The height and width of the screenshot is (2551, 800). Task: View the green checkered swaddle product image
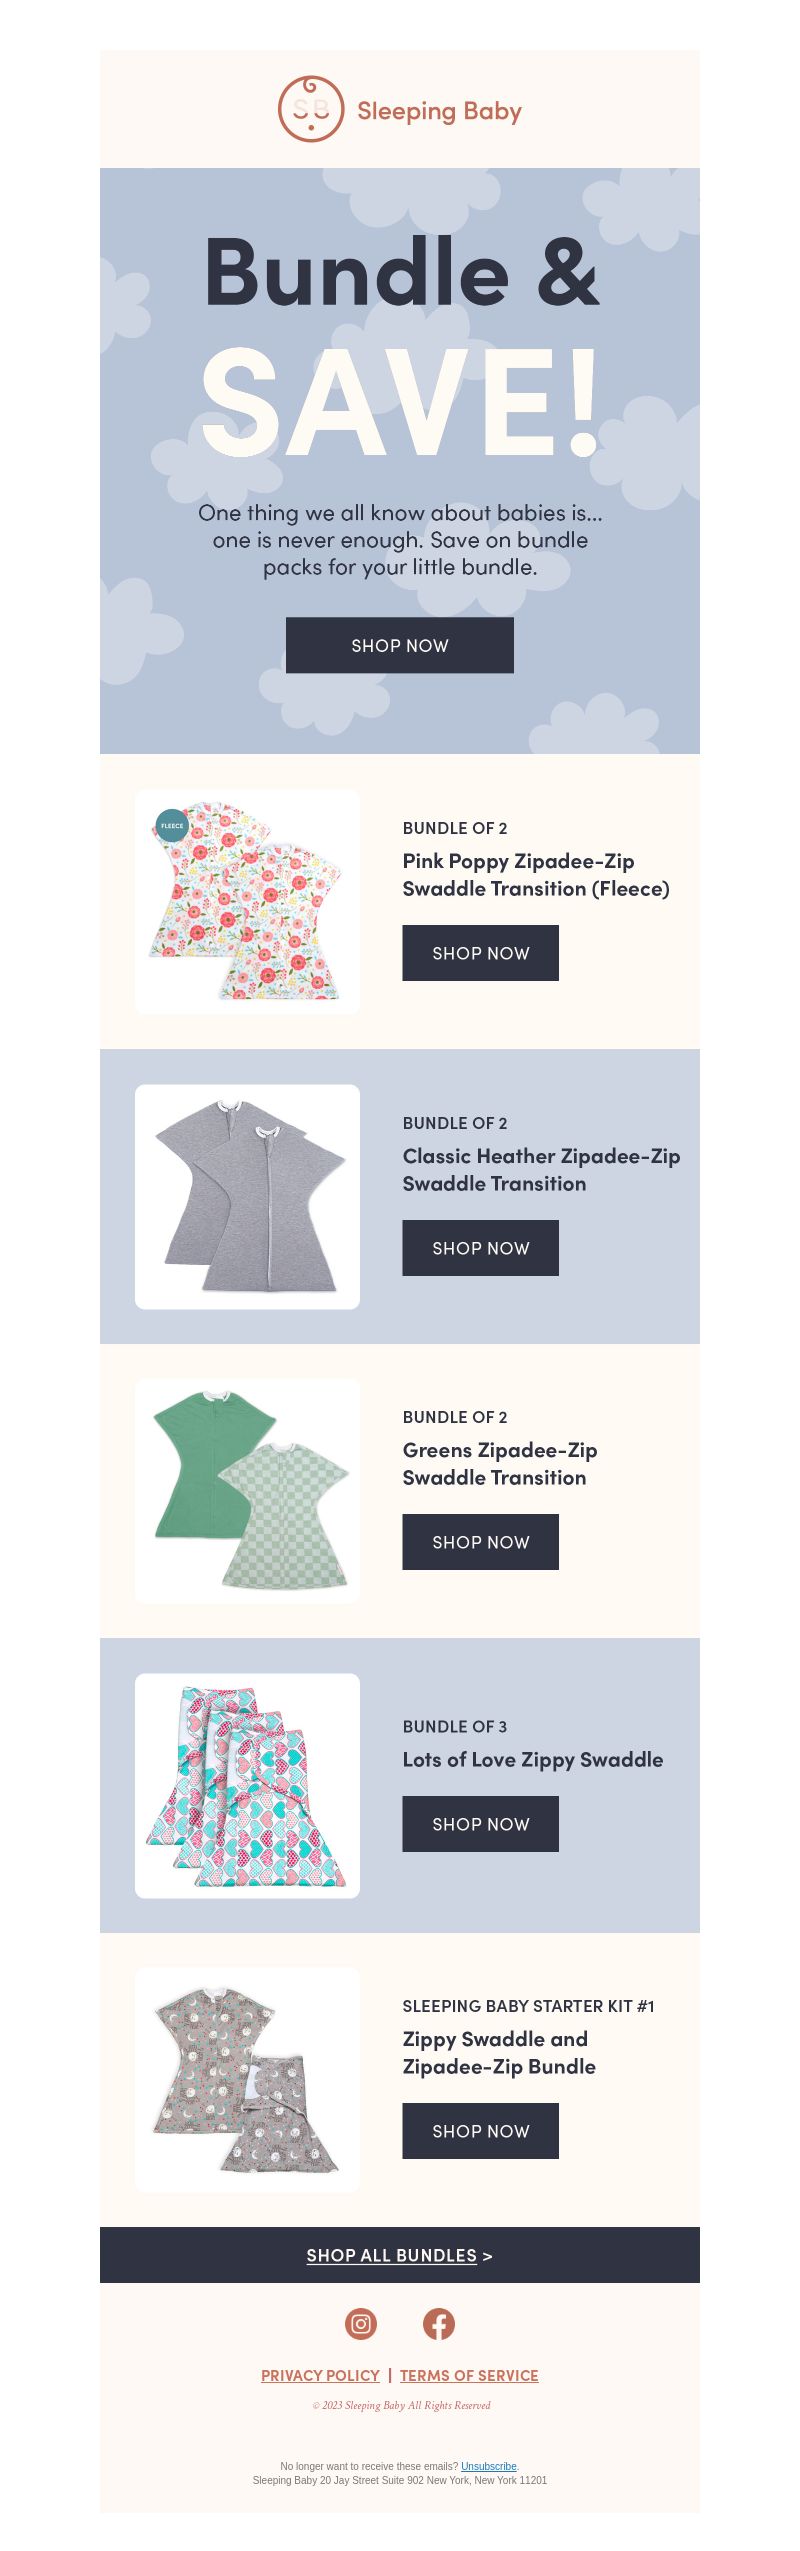tap(247, 1491)
